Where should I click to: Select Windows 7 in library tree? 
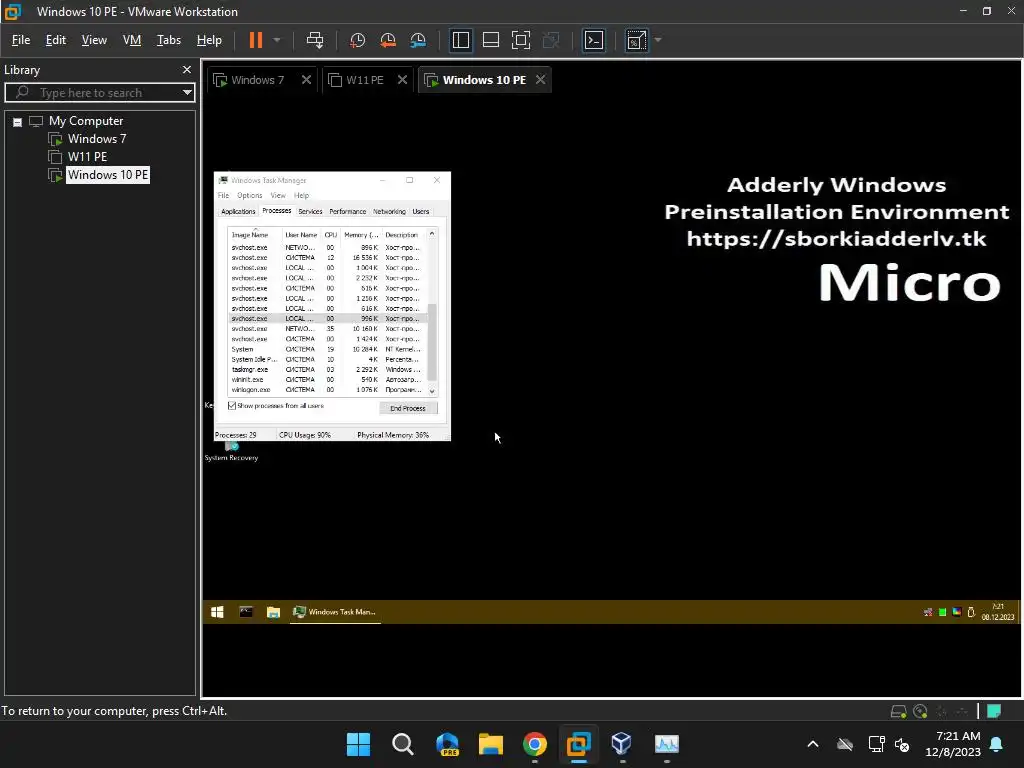pyautogui.click(x=97, y=138)
